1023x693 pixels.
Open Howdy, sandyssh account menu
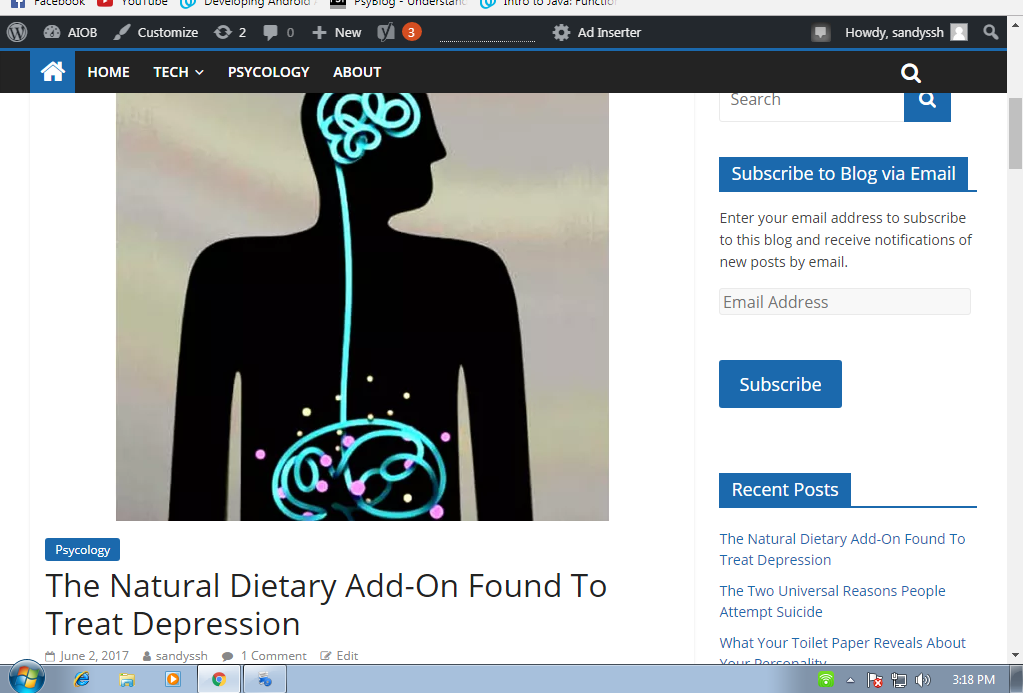coord(906,32)
